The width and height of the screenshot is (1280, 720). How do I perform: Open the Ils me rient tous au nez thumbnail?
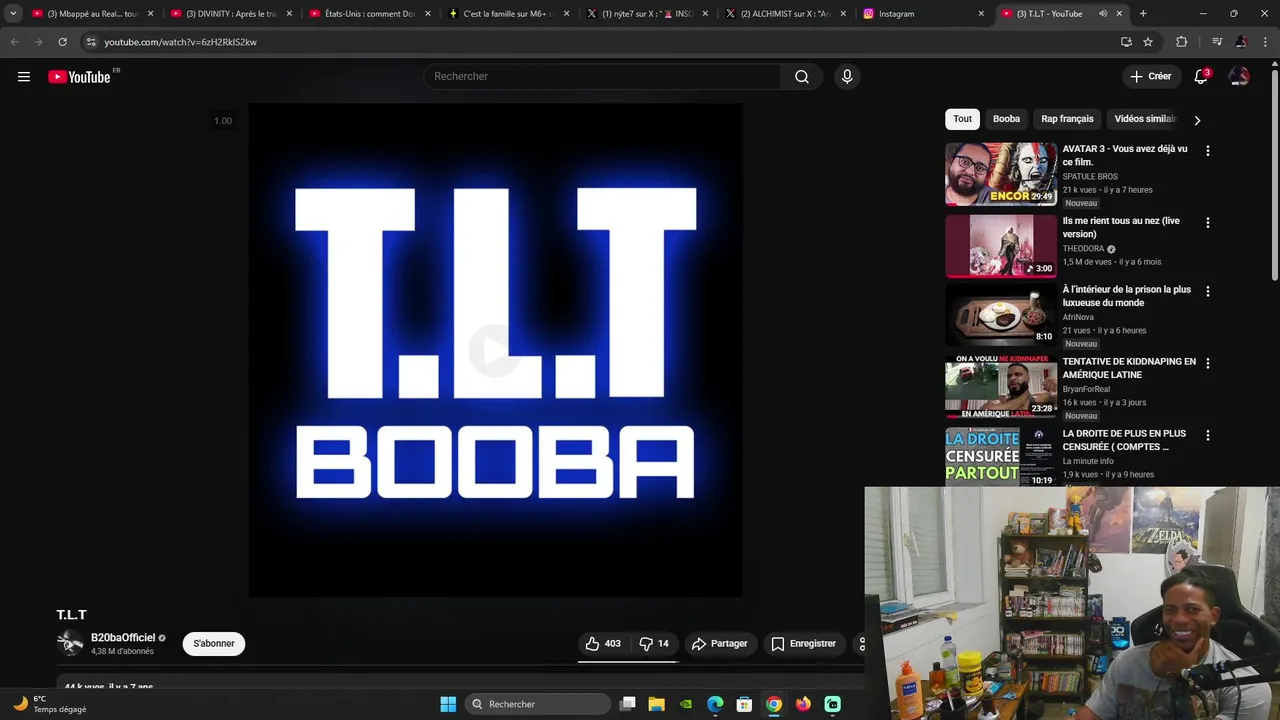click(1001, 246)
